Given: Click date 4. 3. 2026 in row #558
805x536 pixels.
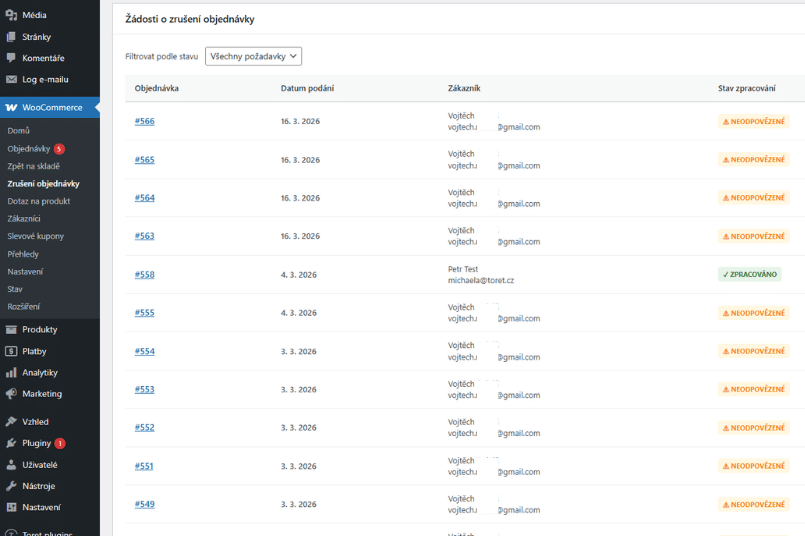Looking at the screenshot, I should [299, 275].
